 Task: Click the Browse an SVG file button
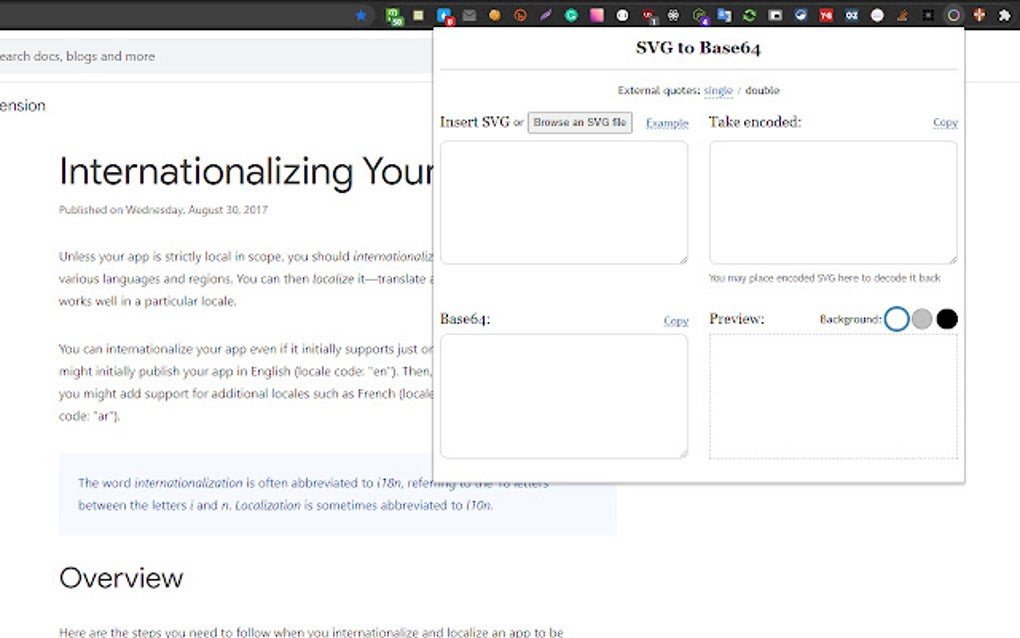click(x=580, y=122)
